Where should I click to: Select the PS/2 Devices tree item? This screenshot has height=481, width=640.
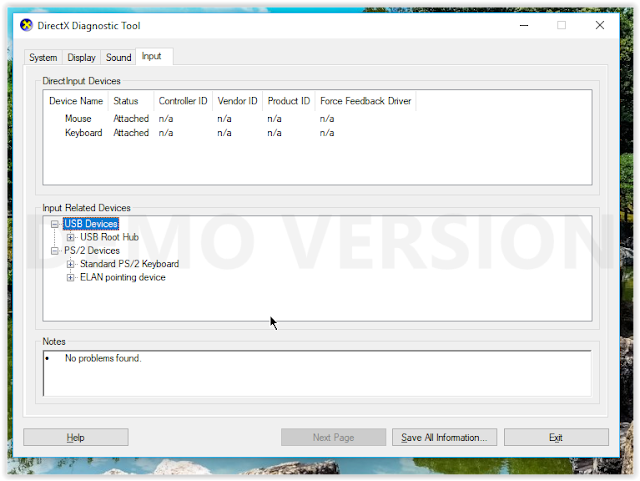tap(92, 251)
